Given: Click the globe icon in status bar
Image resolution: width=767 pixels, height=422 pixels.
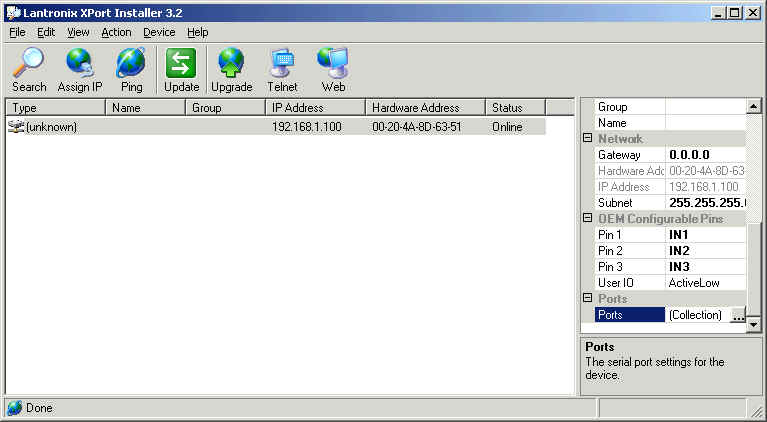Looking at the screenshot, I should (x=15, y=408).
